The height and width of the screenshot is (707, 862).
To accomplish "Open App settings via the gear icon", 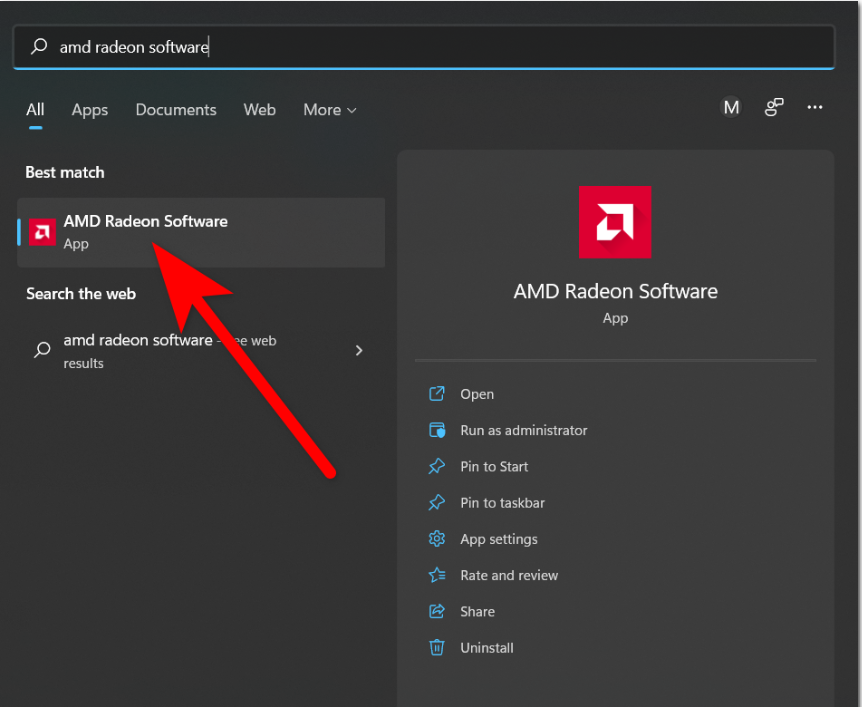I will pos(437,538).
